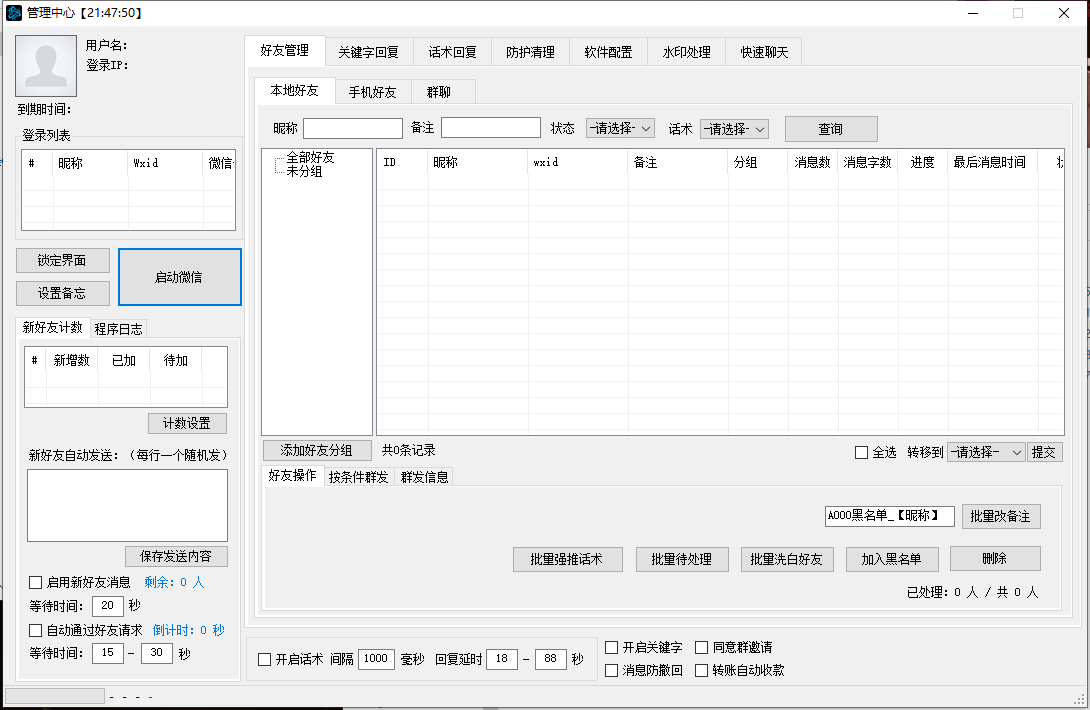Sort by 消息数 column header
Screen dimensions: 1090x710
(x=813, y=162)
